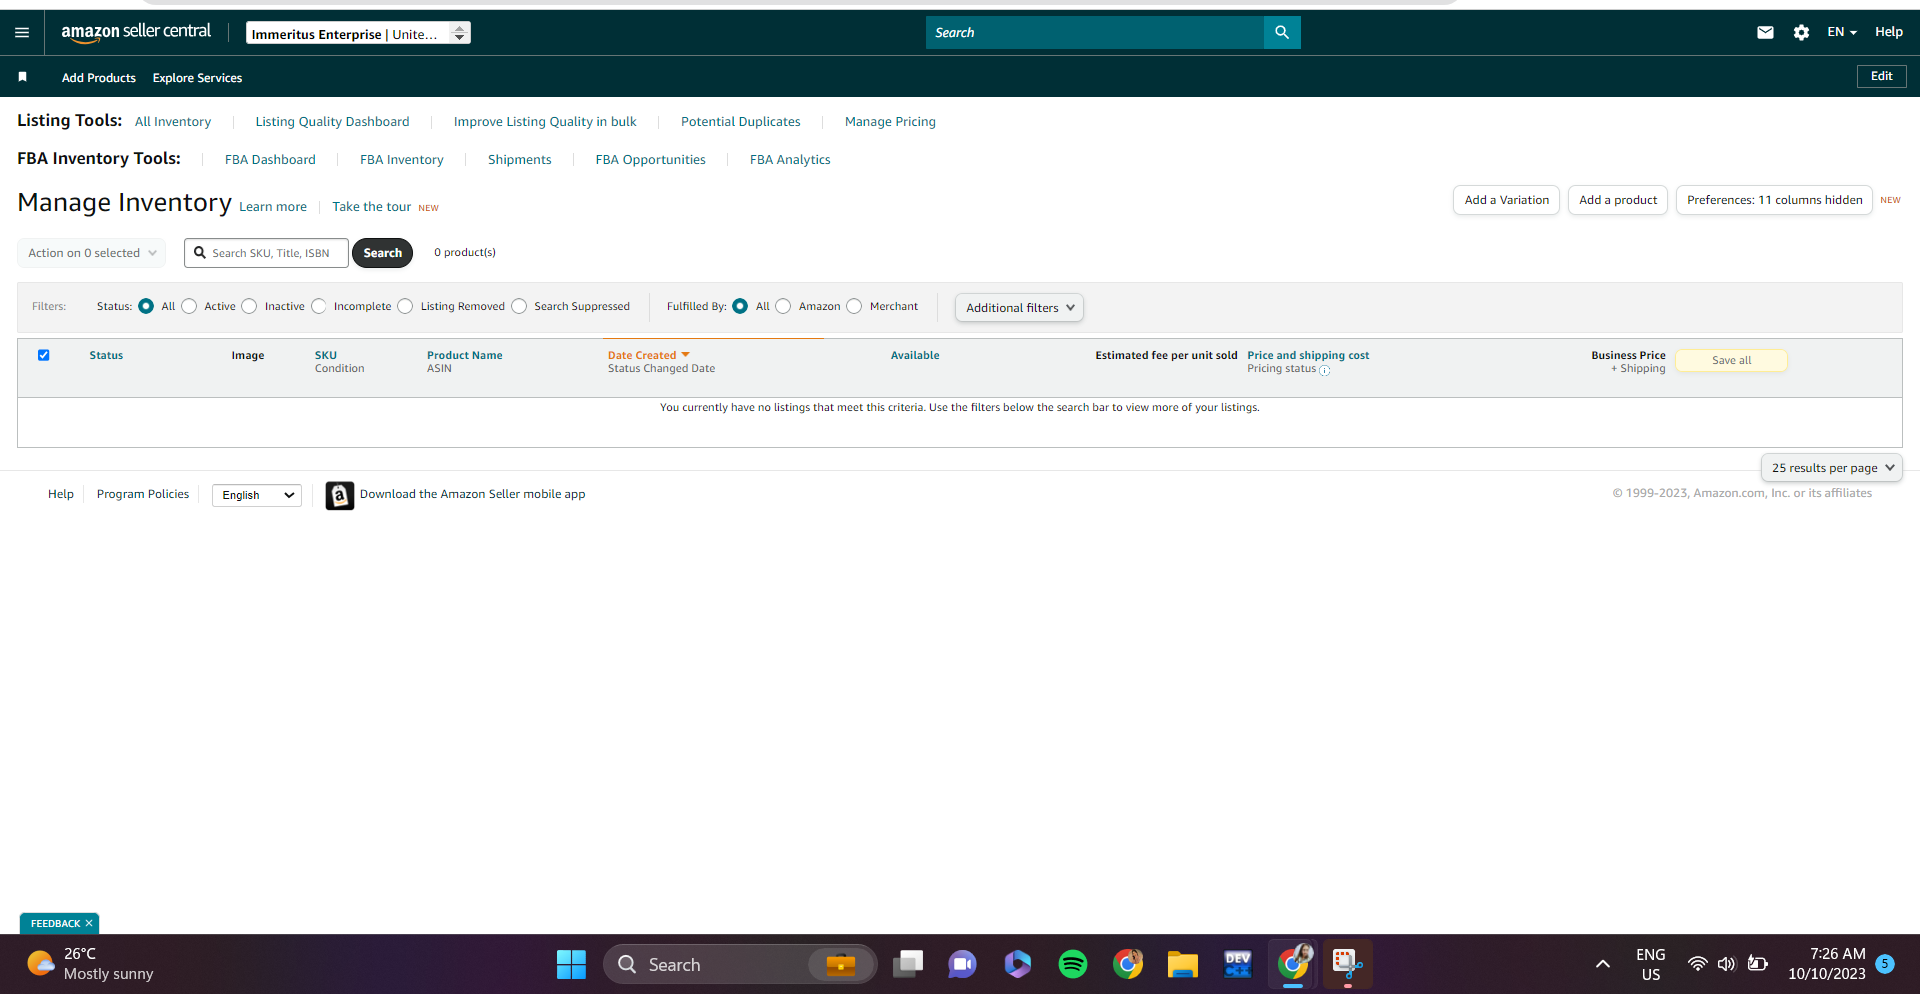Open Manage Pricing
This screenshot has width=1920, height=994.
(890, 122)
